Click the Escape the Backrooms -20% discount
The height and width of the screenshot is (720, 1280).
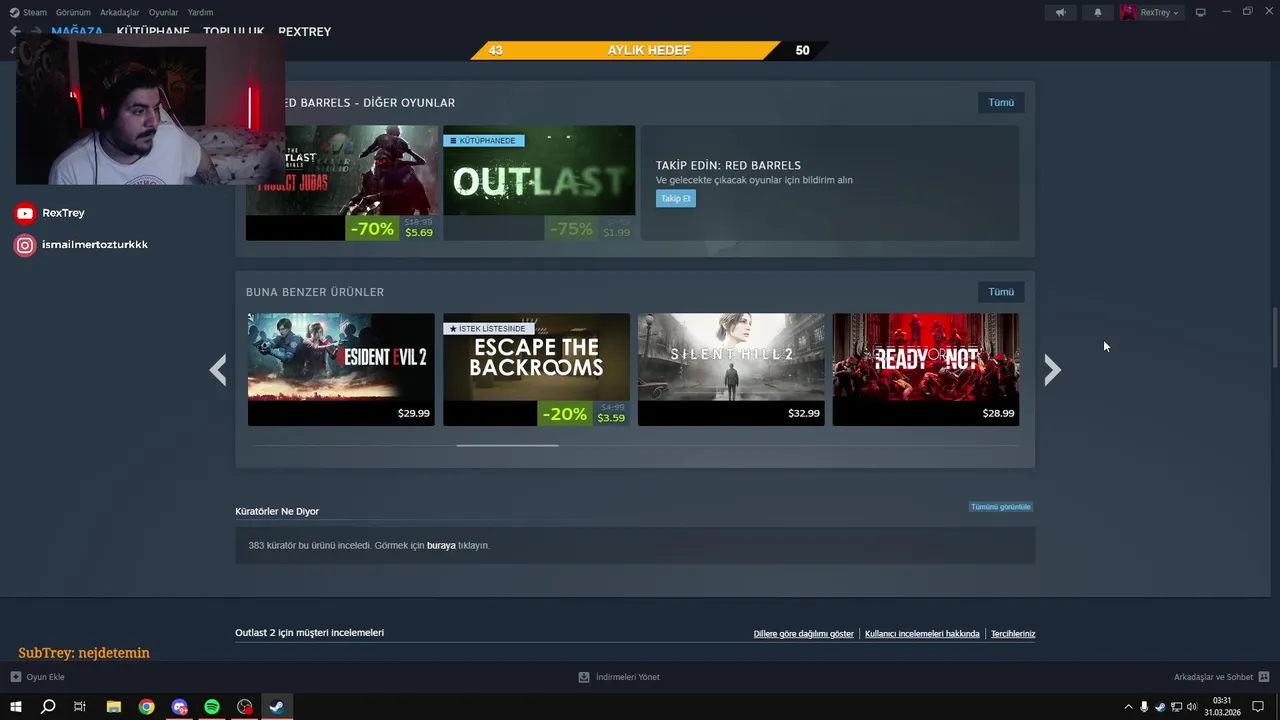[565, 413]
